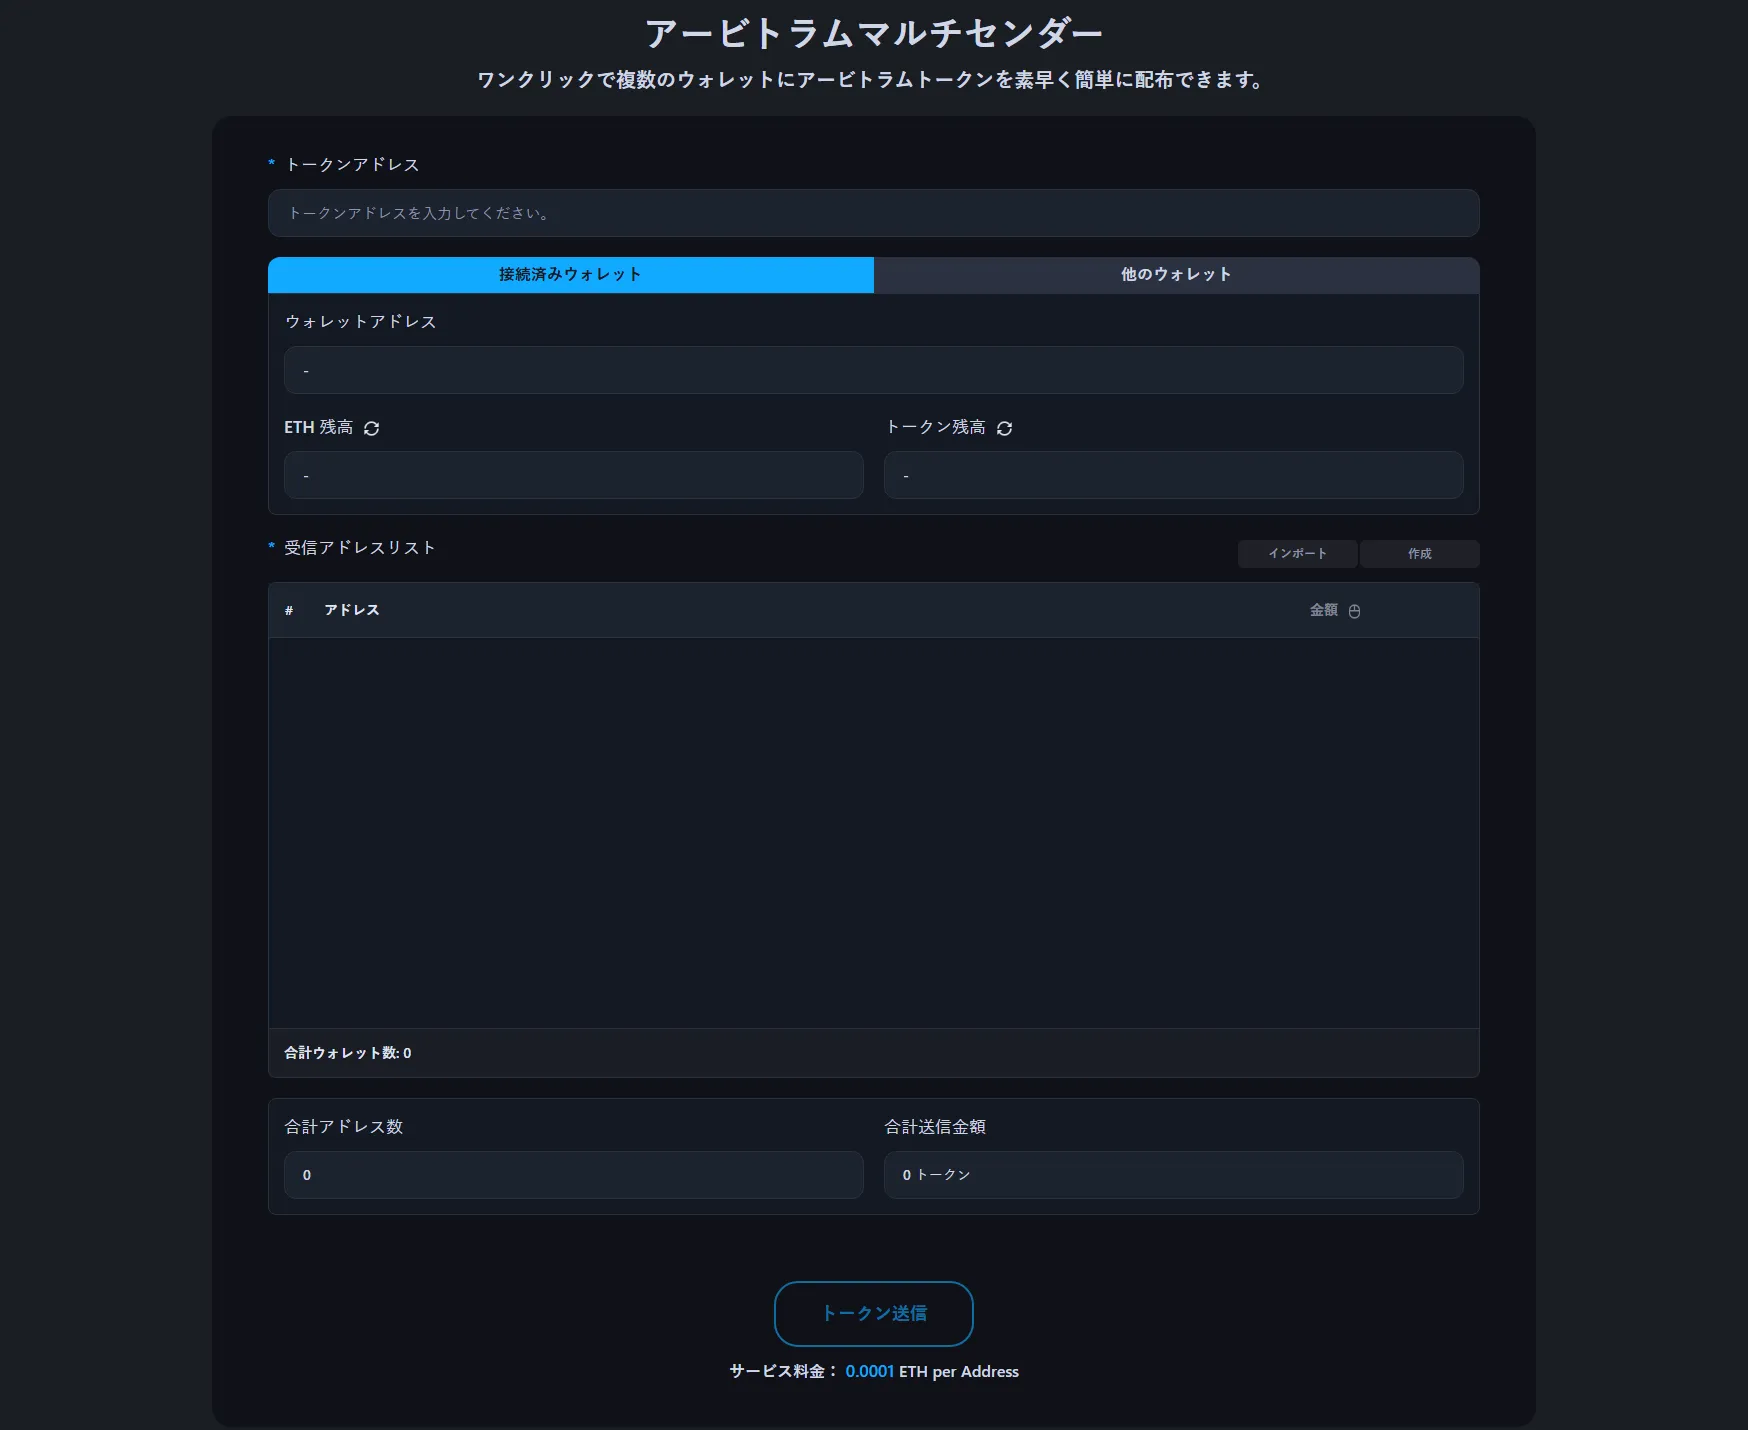Focus the トークンアドレス input field
Screen dimensions: 1748x1430
coord(873,213)
